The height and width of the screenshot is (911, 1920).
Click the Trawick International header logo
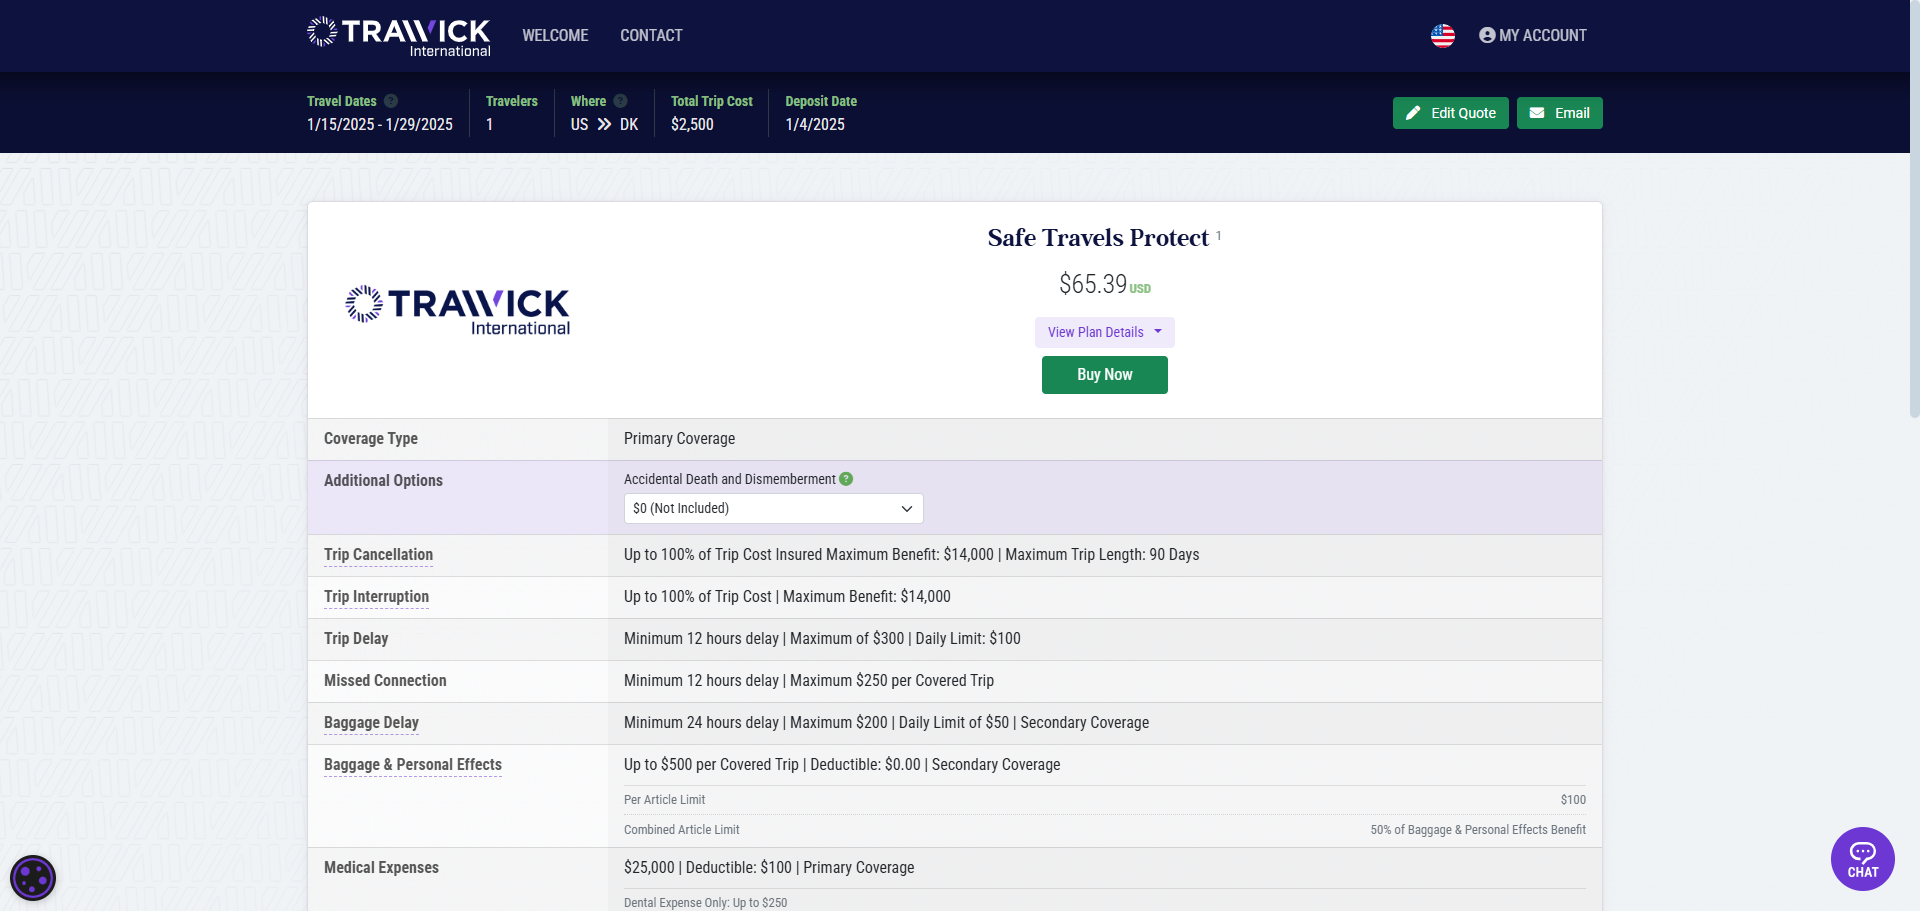click(x=398, y=36)
